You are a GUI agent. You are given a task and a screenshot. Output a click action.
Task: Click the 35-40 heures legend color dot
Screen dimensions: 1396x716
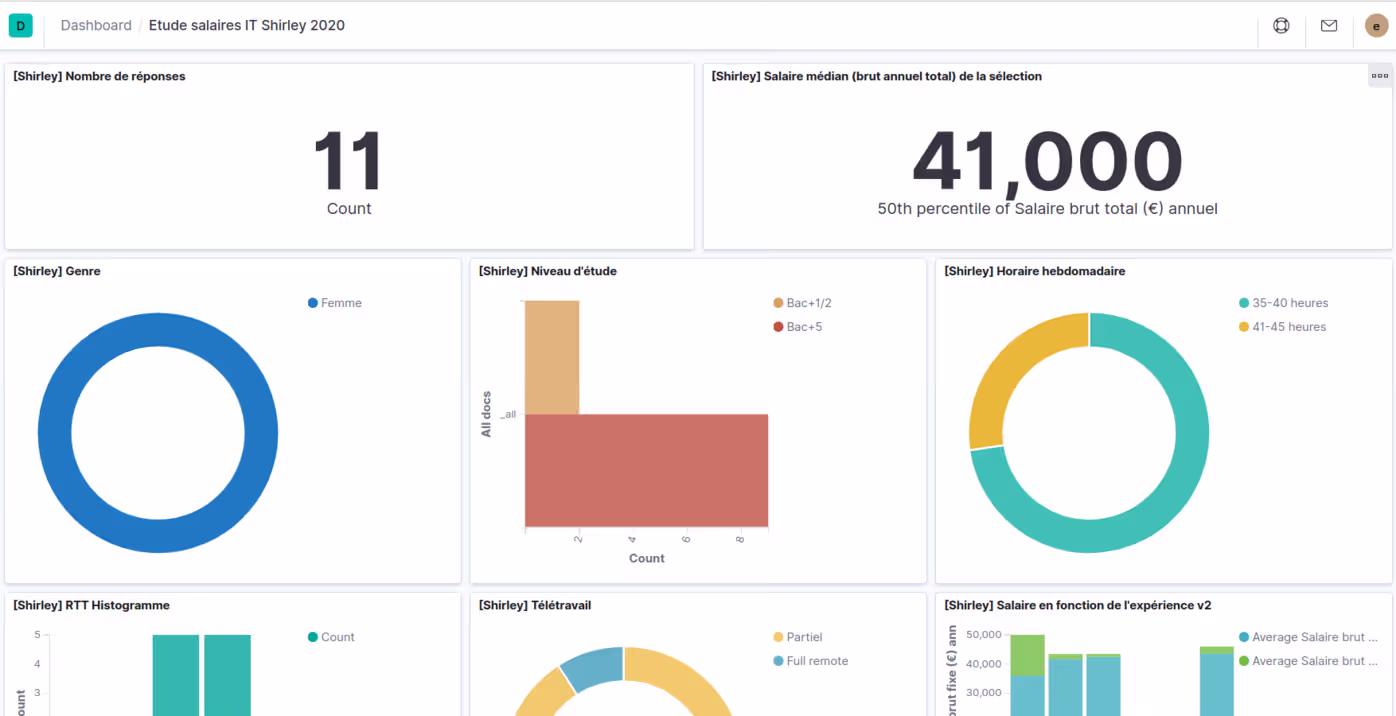(1244, 303)
